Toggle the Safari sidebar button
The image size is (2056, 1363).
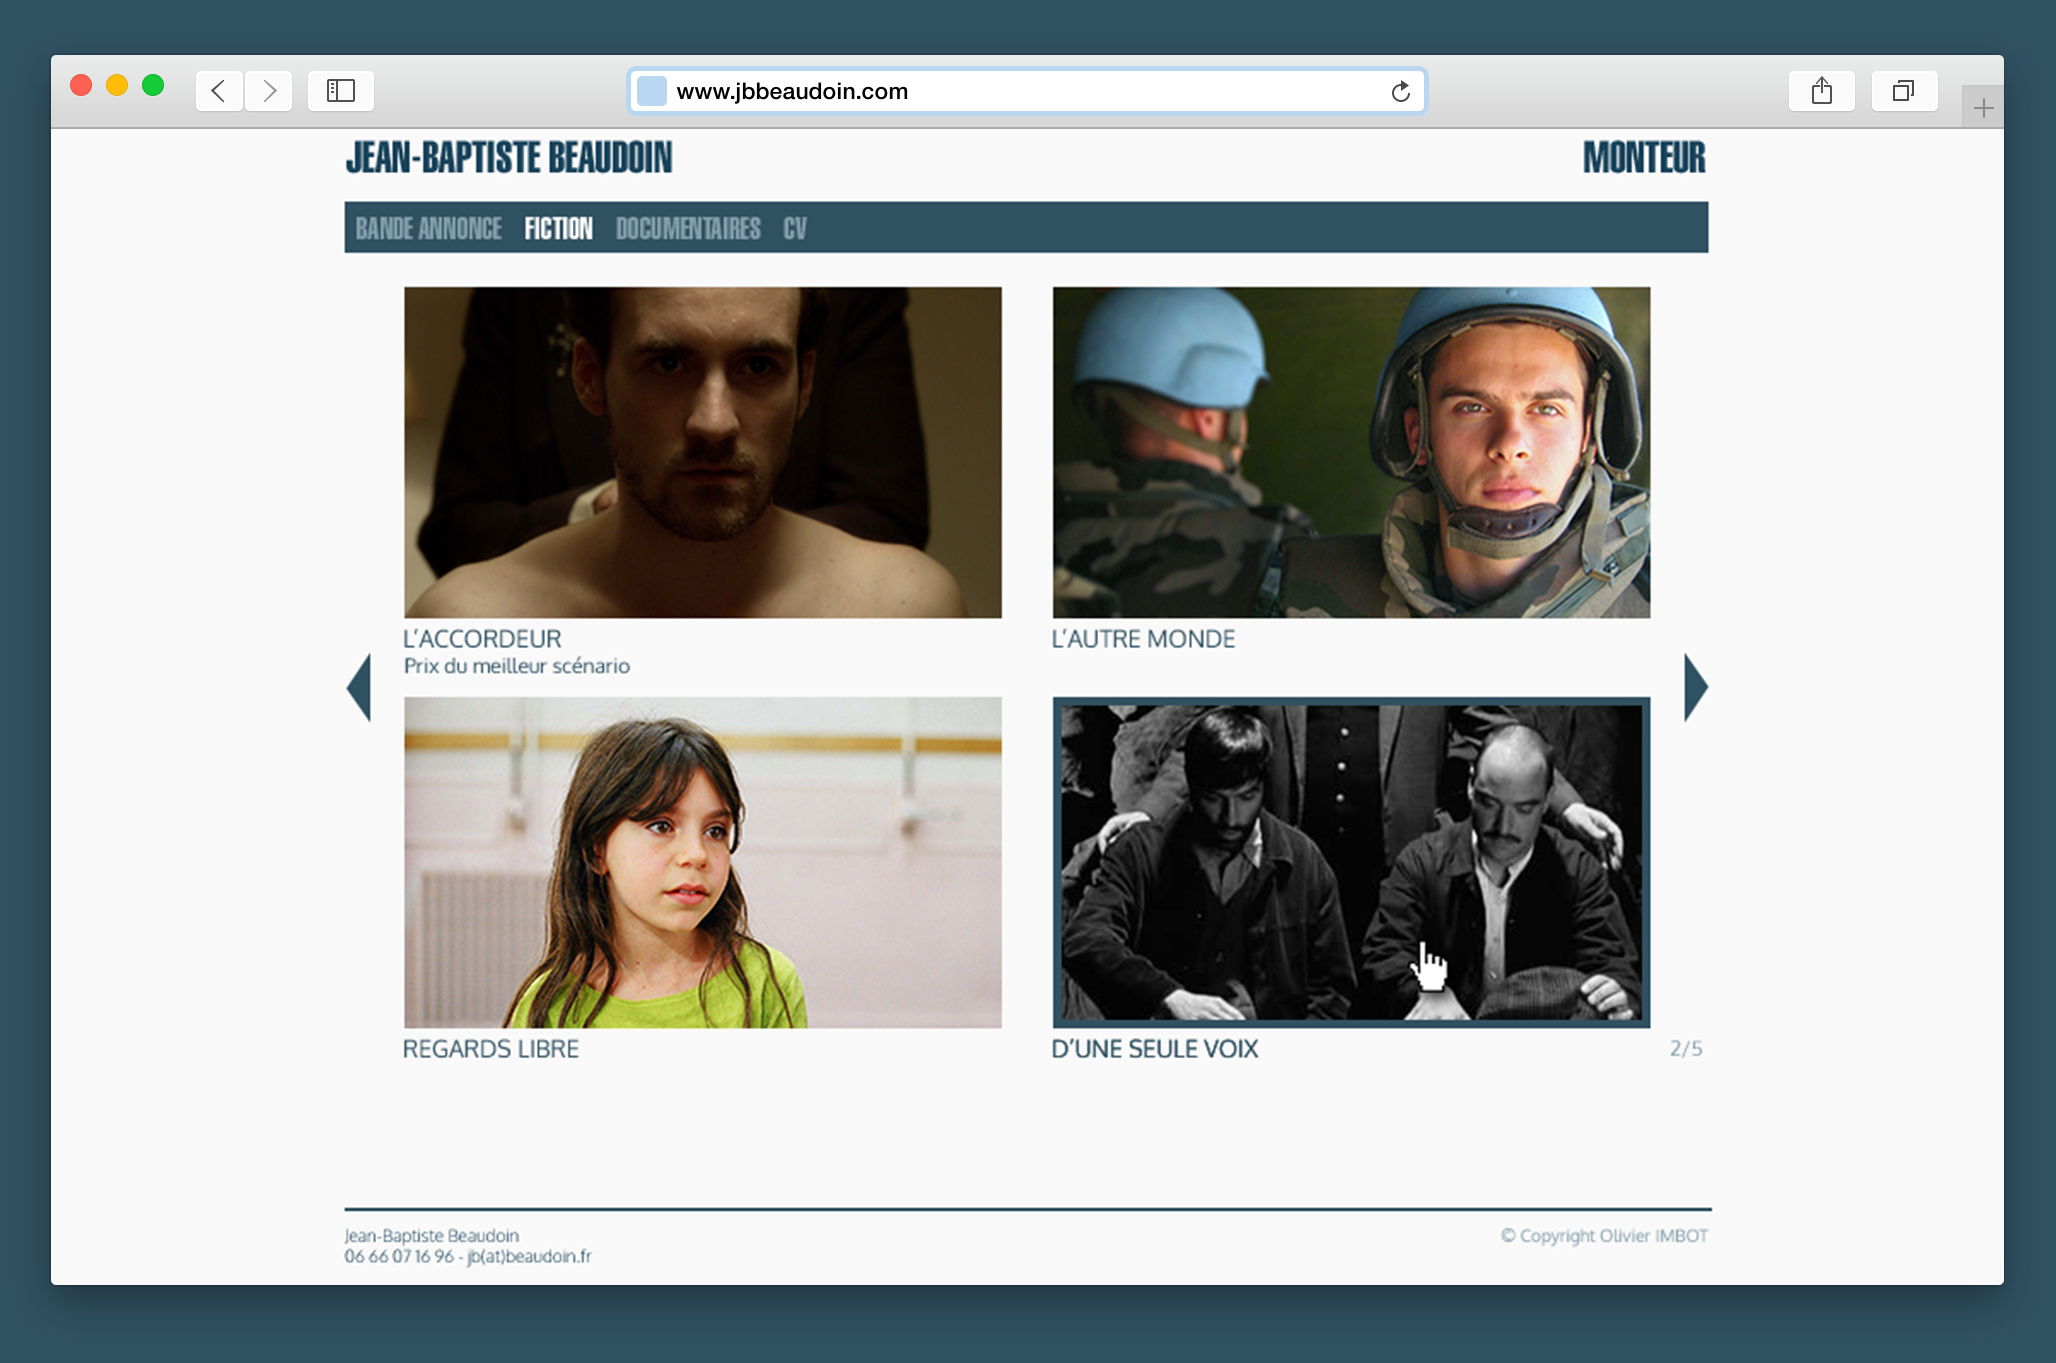(341, 91)
